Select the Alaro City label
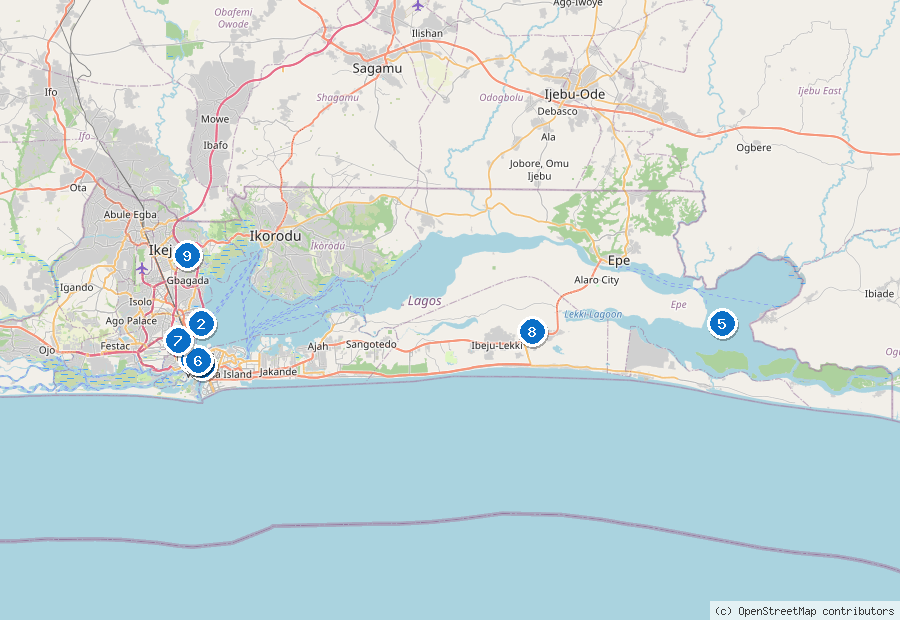This screenshot has width=900, height=620. (597, 280)
